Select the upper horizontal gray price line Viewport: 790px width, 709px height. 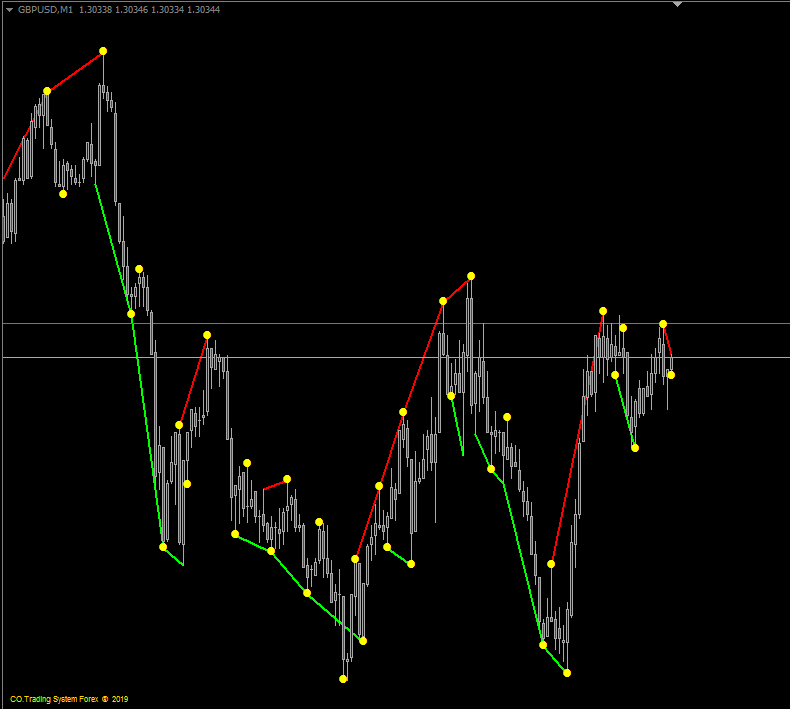click(x=400, y=323)
